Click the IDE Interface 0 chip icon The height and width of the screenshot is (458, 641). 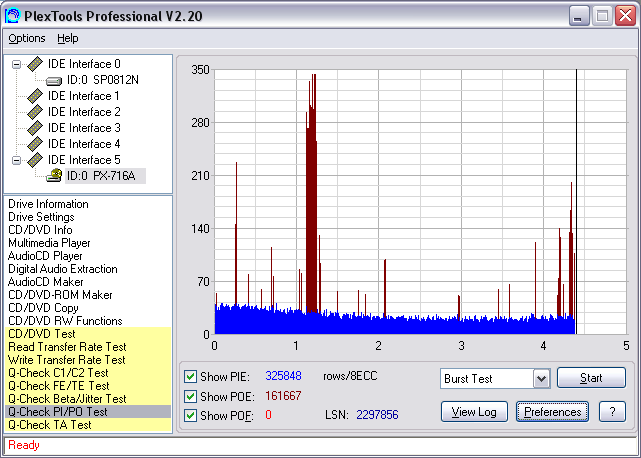tap(35, 64)
